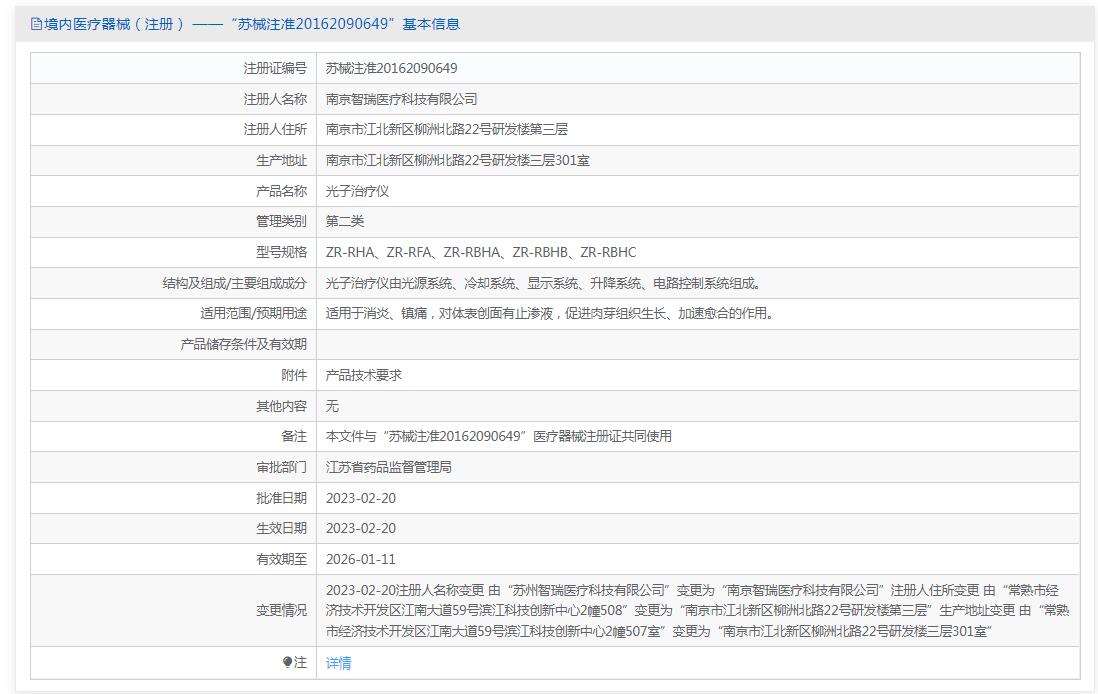This screenshot has width=1098, height=694.
Task: Select the 附件 label
Action: click(294, 375)
